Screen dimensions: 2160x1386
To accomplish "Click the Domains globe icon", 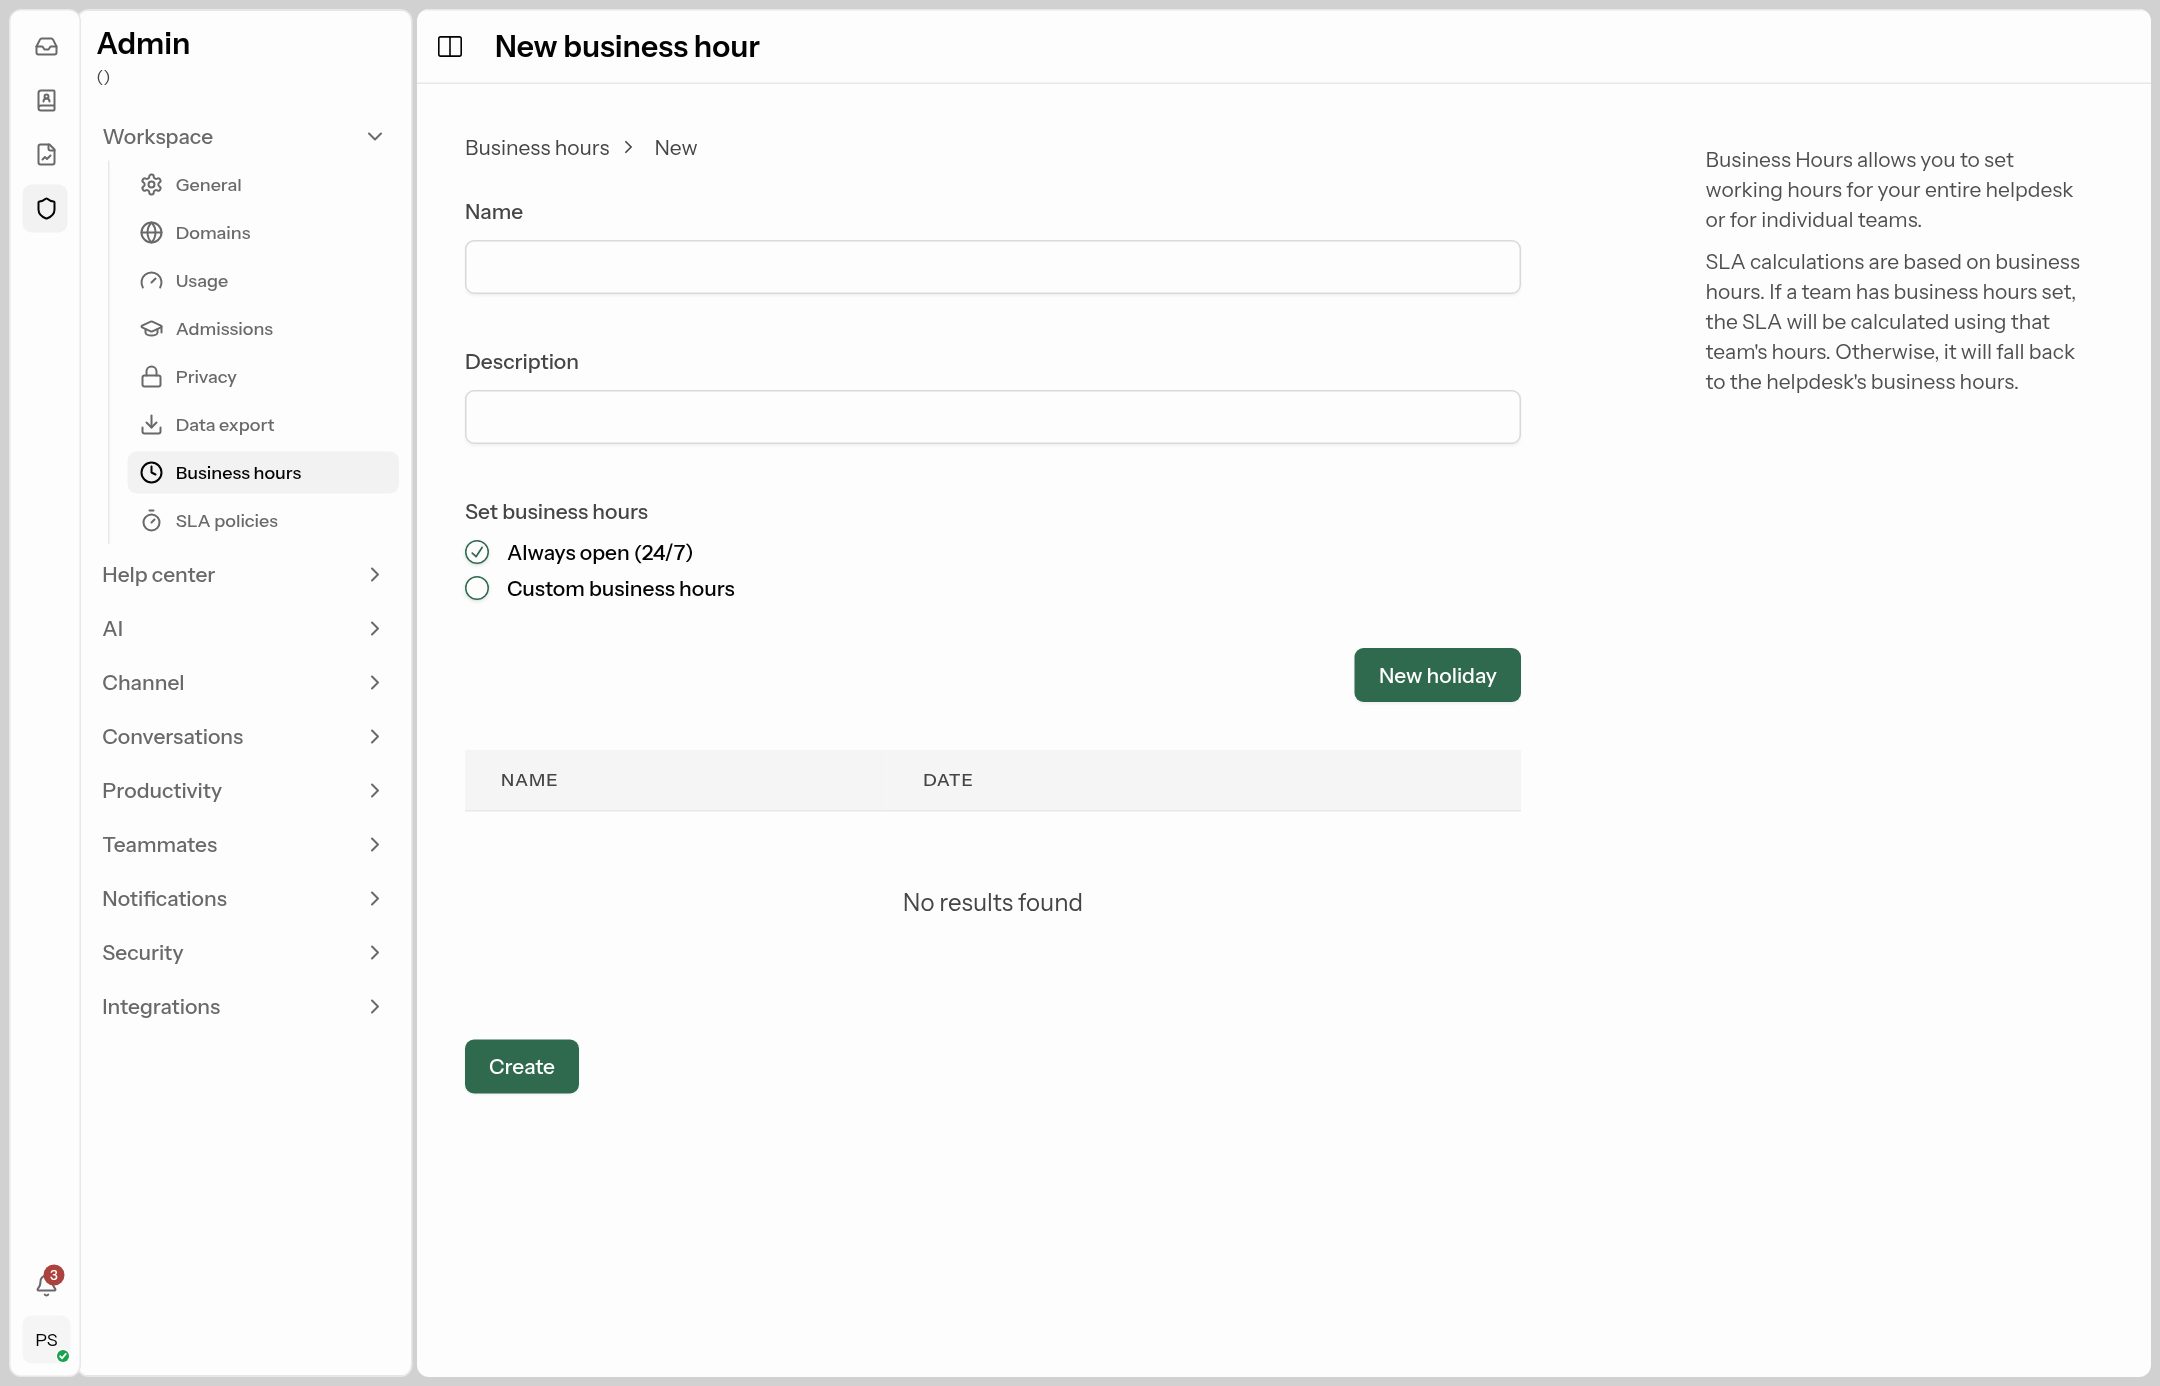I will pos(151,233).
